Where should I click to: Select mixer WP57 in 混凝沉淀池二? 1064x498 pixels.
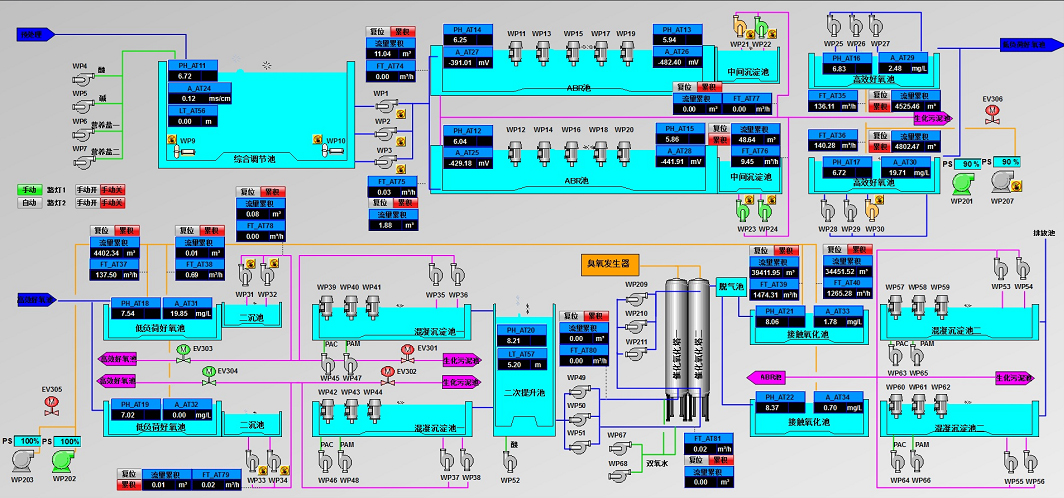(896, 307)
